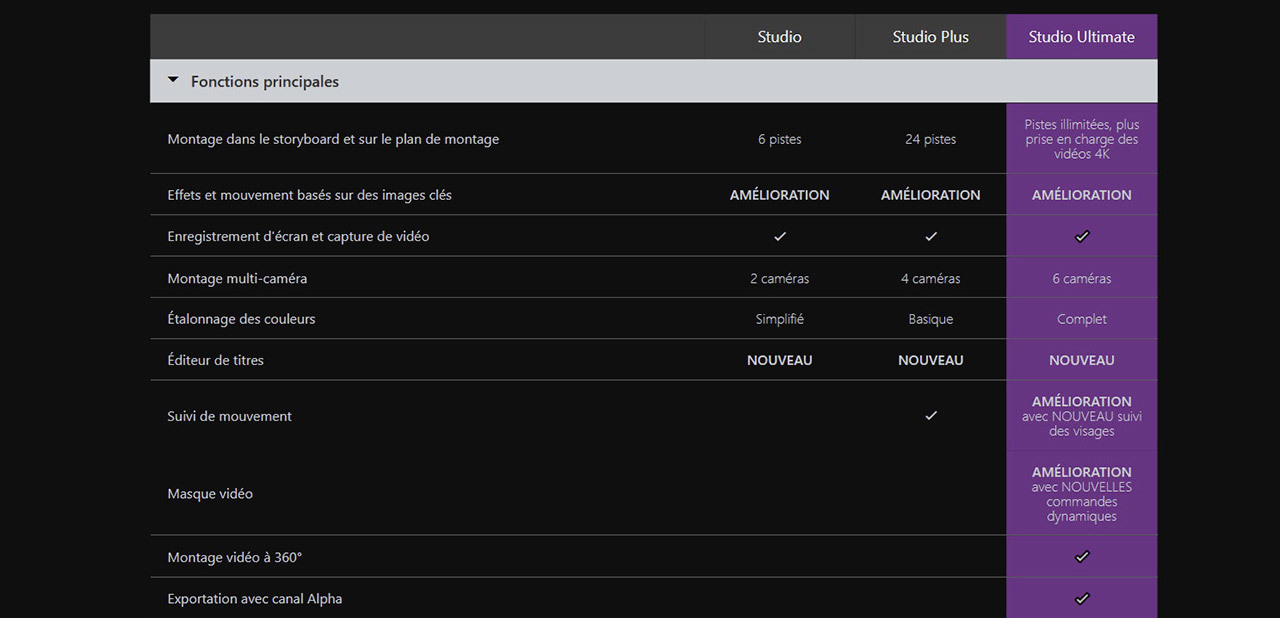
Task: Click the row label Enregistrement d'écran et capture
Action: pos(298,236)
